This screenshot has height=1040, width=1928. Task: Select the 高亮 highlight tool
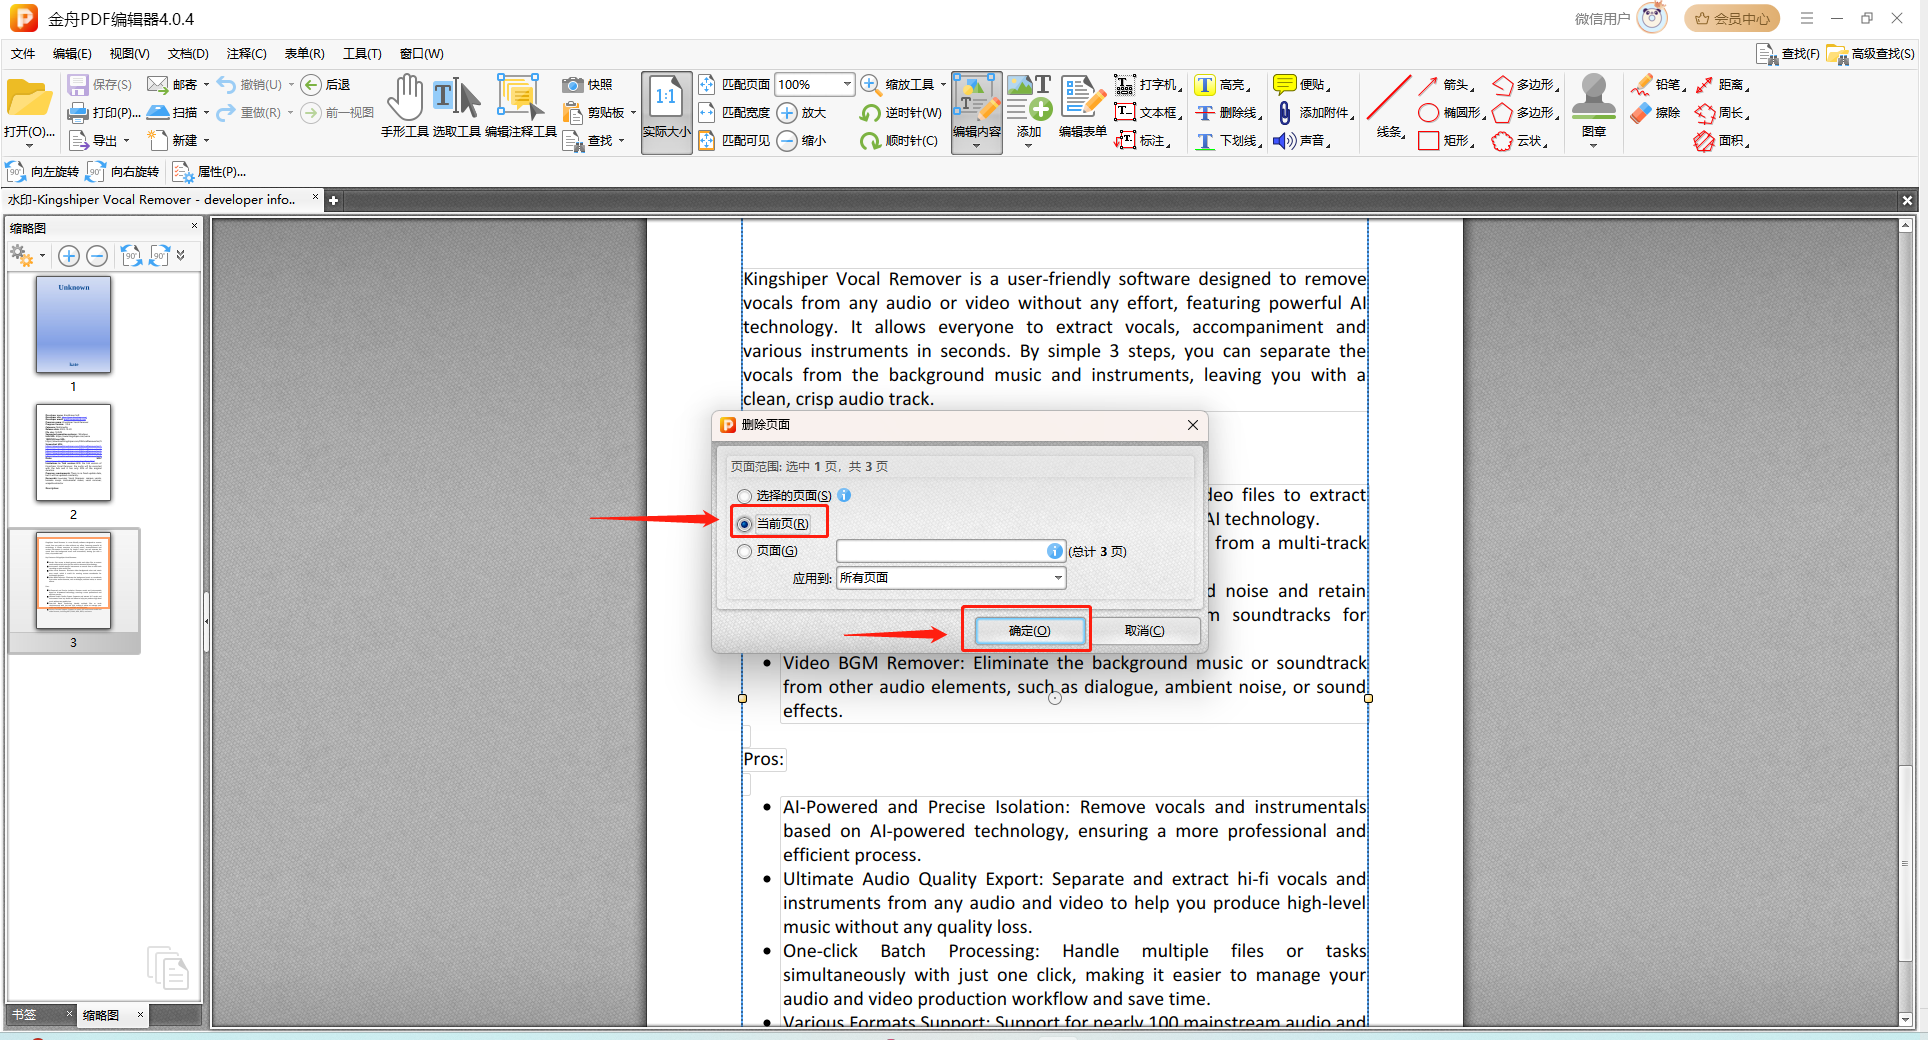click(x=1223, y=85)
